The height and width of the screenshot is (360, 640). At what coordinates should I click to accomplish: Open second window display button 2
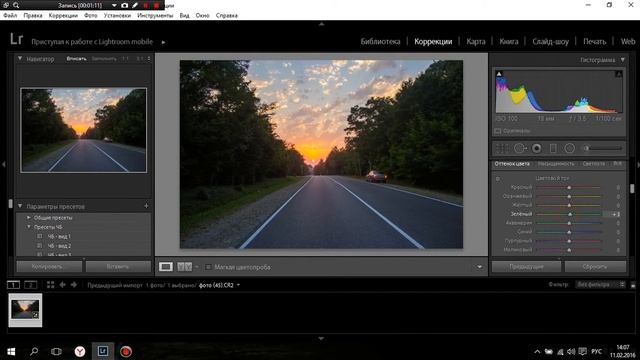(31, 285)
